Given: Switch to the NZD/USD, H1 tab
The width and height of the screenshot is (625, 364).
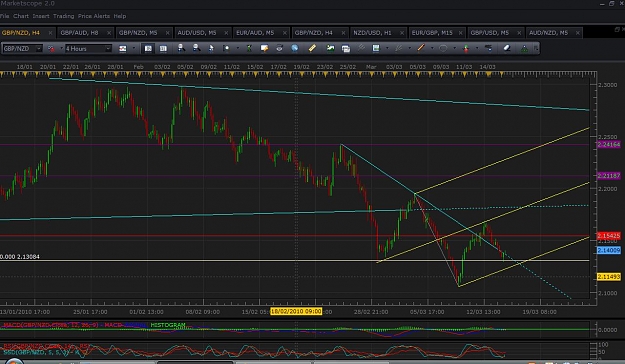Looking at the screenshot, I should (x=372, y=33).
